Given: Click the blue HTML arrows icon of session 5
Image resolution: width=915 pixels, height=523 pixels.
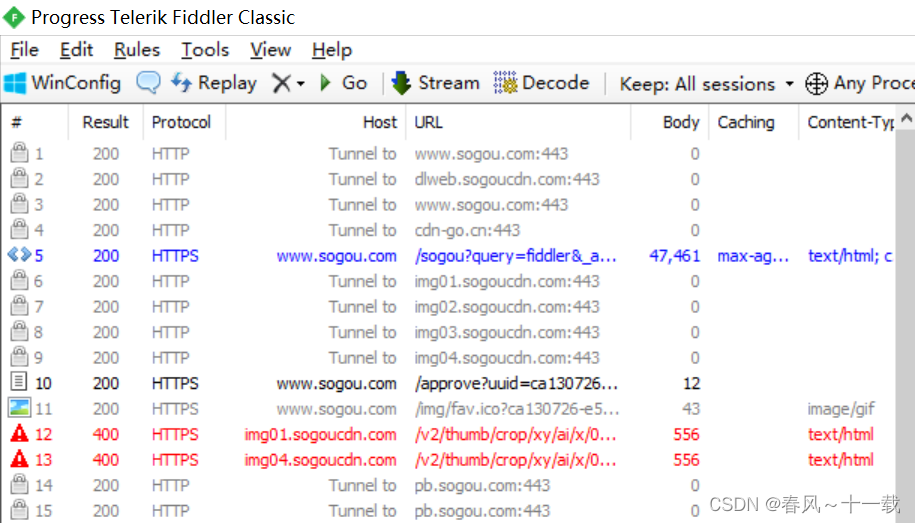Looking at the screenshot, I should coord(19,255).
